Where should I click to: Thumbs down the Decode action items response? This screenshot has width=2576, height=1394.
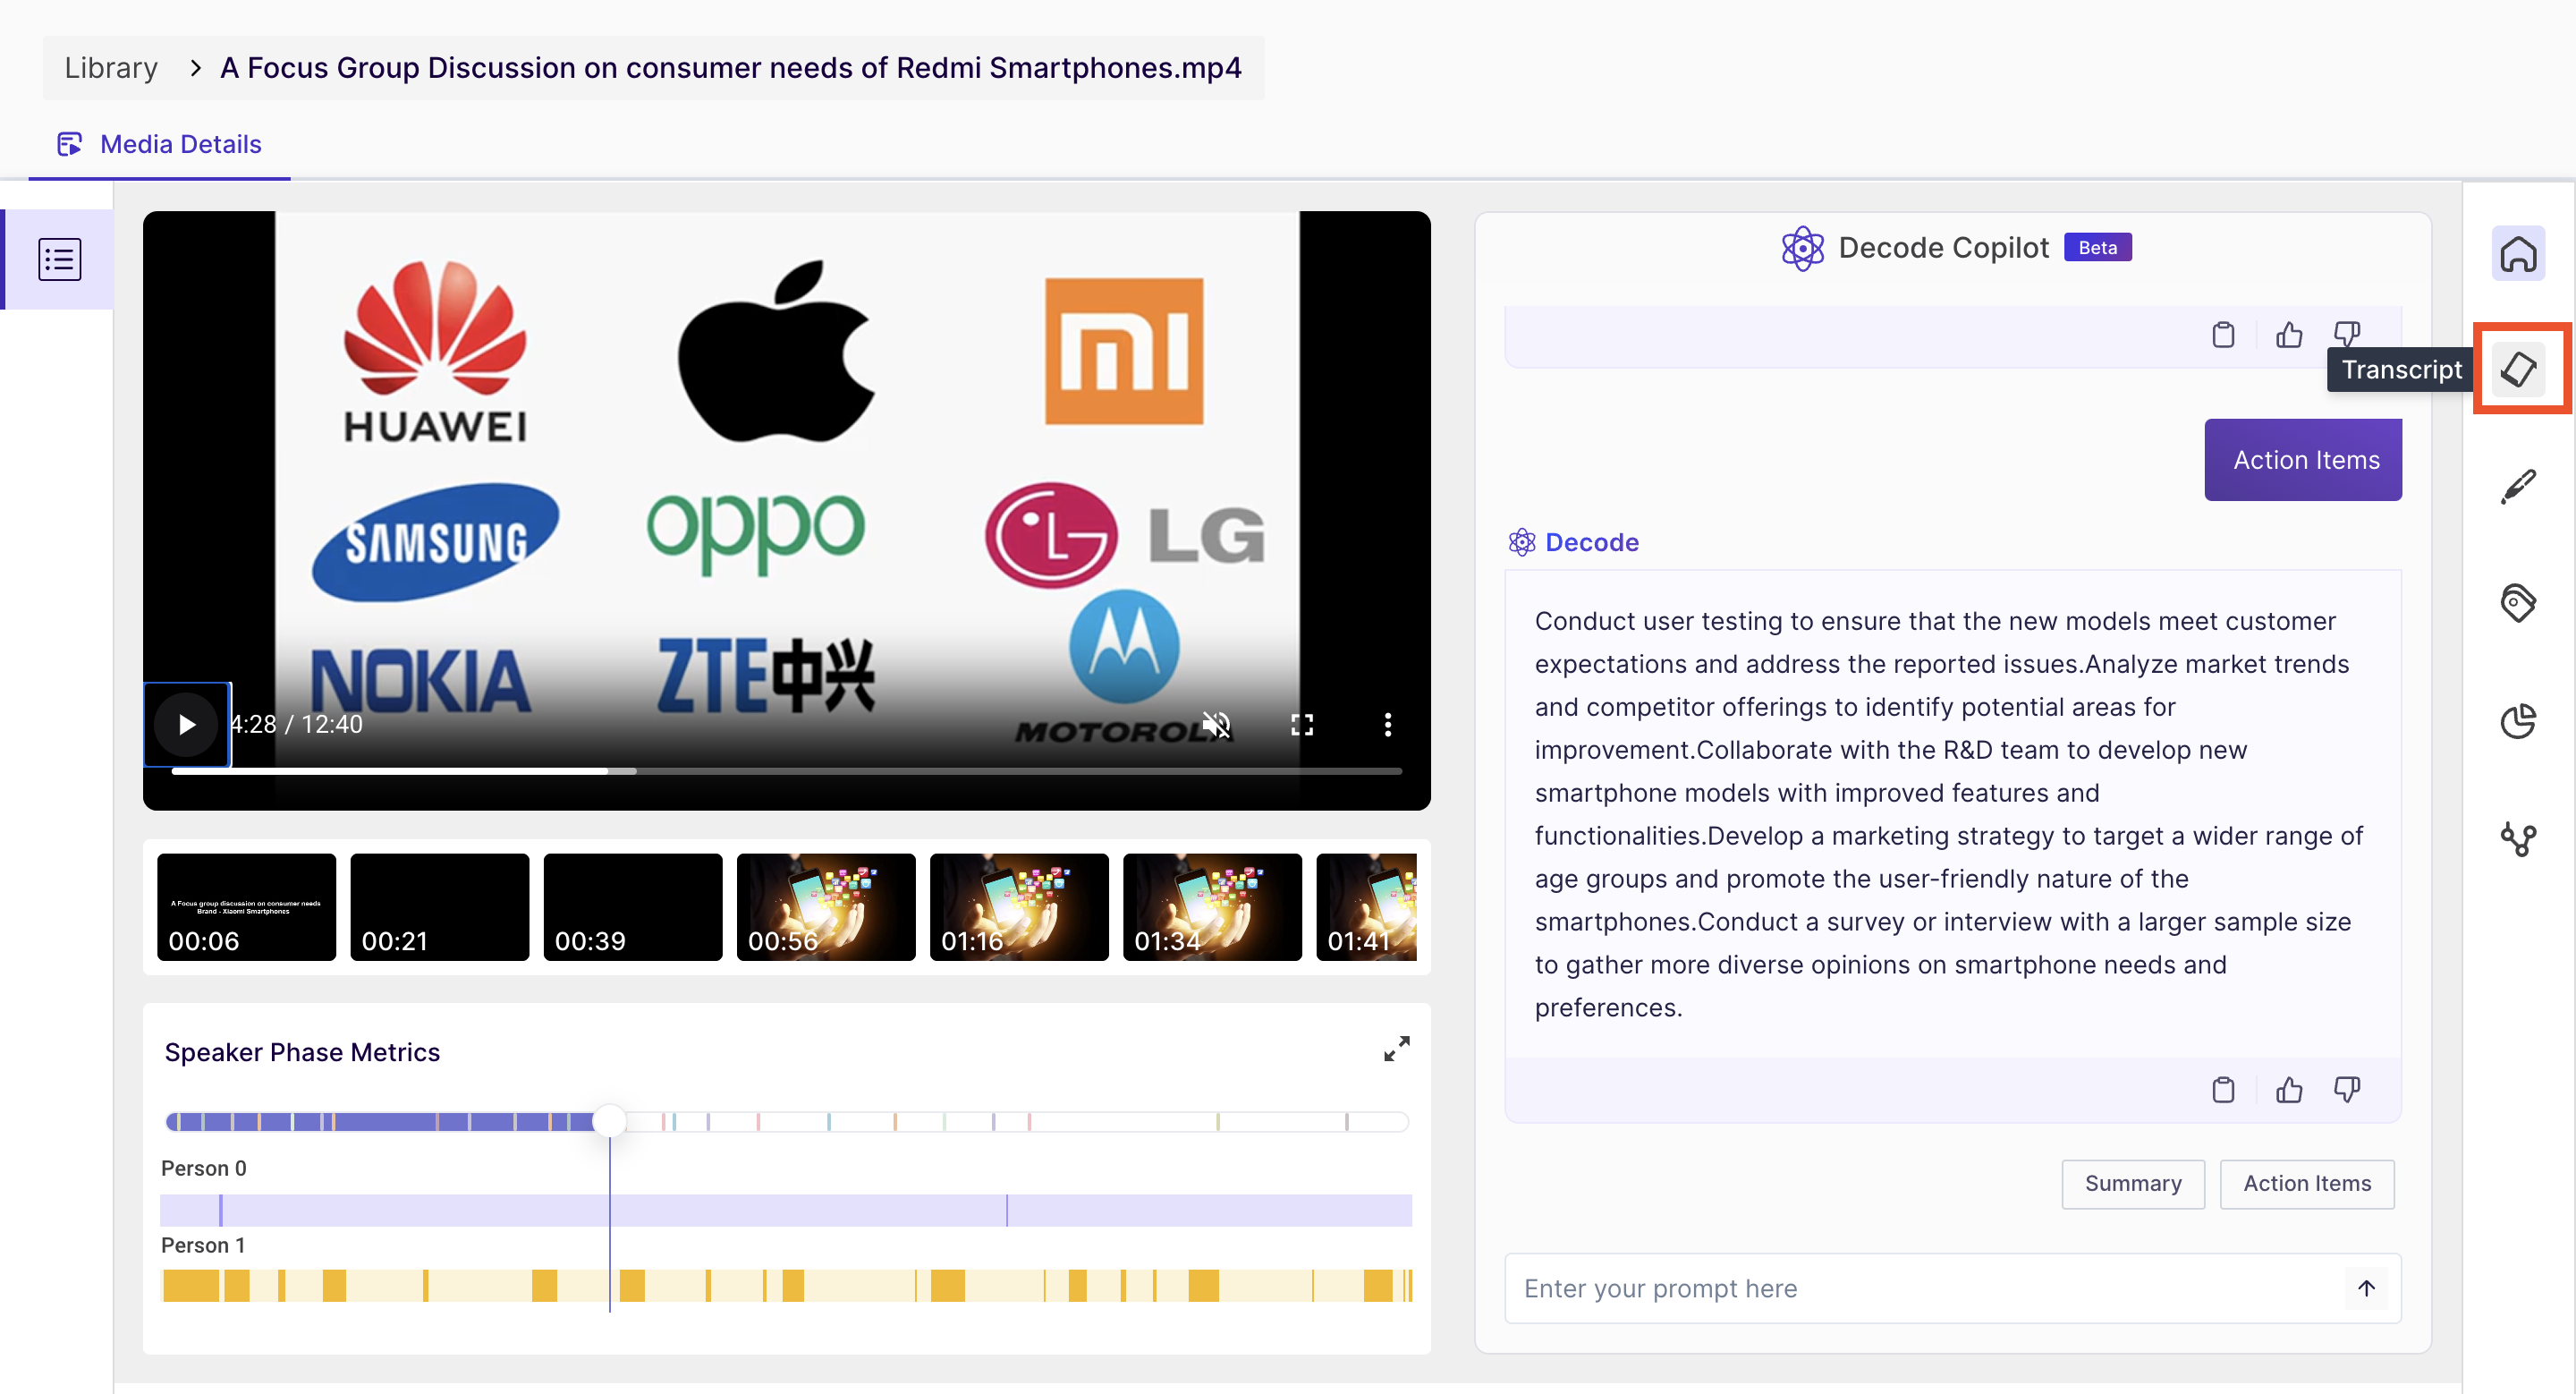pyautogui.click(x=2346, y=1089)
